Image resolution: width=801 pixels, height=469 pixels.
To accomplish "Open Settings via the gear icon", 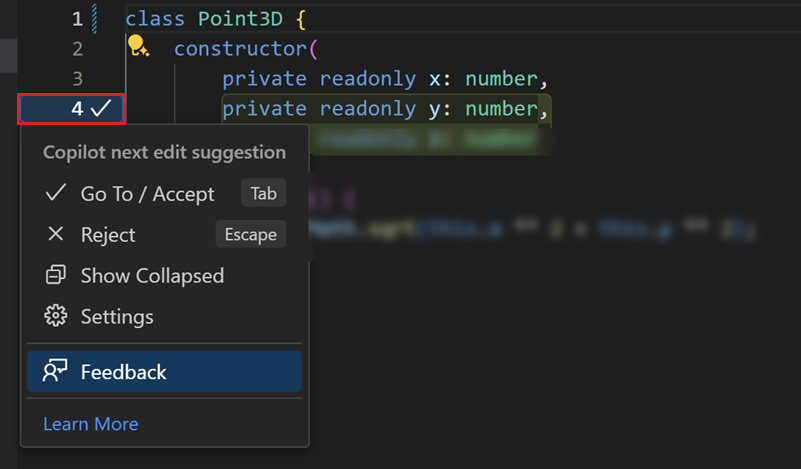I will point(56,317).
